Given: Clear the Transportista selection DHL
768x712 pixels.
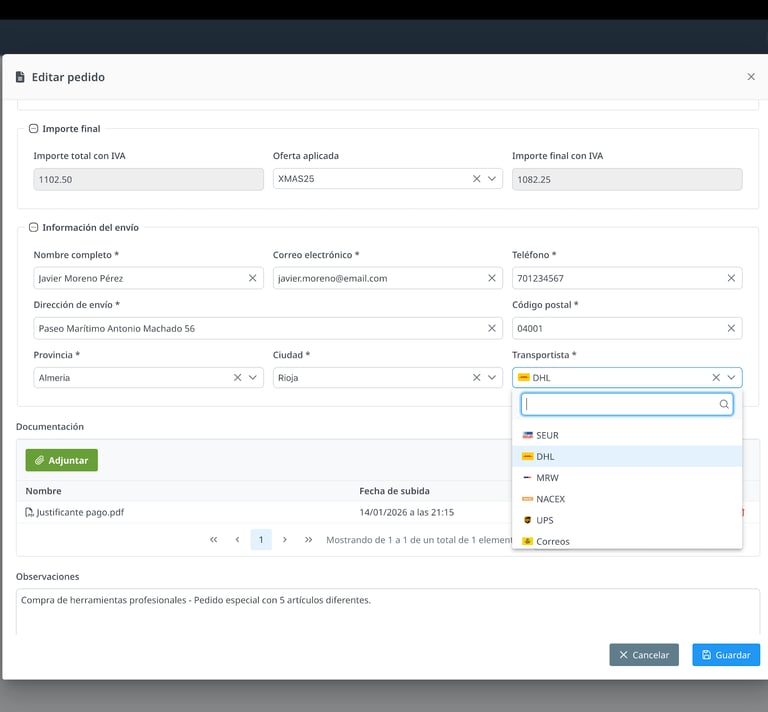Looking at the screenshot, I should pyautogui.click(x=716, y=378).
